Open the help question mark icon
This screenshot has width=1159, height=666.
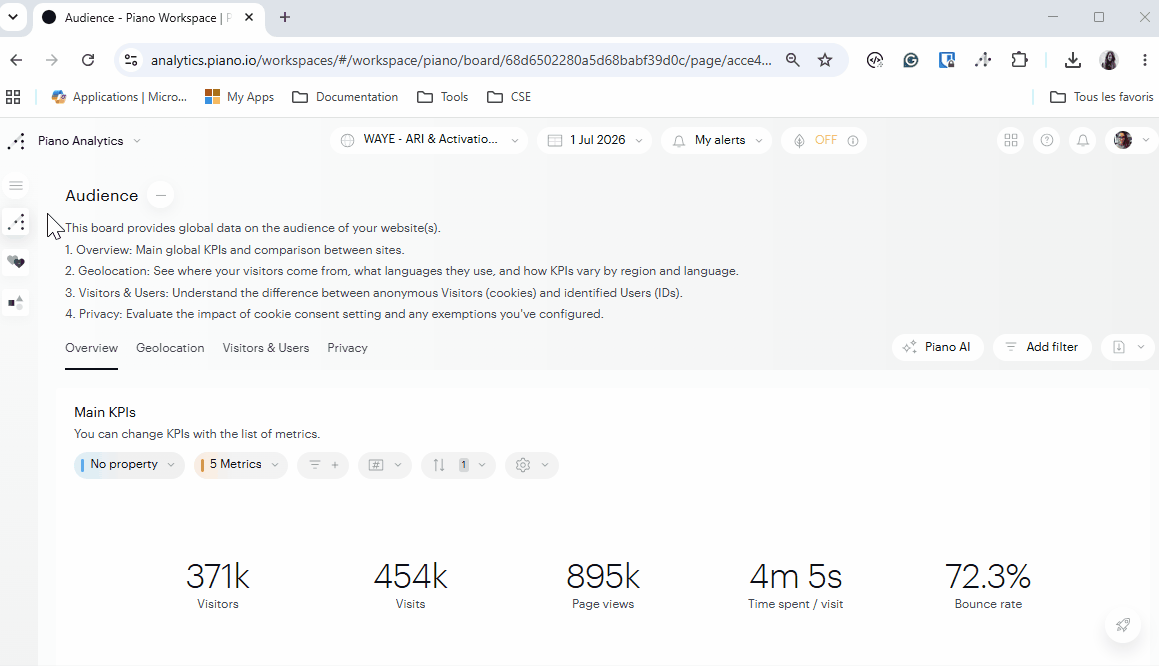click(1047, 140)
